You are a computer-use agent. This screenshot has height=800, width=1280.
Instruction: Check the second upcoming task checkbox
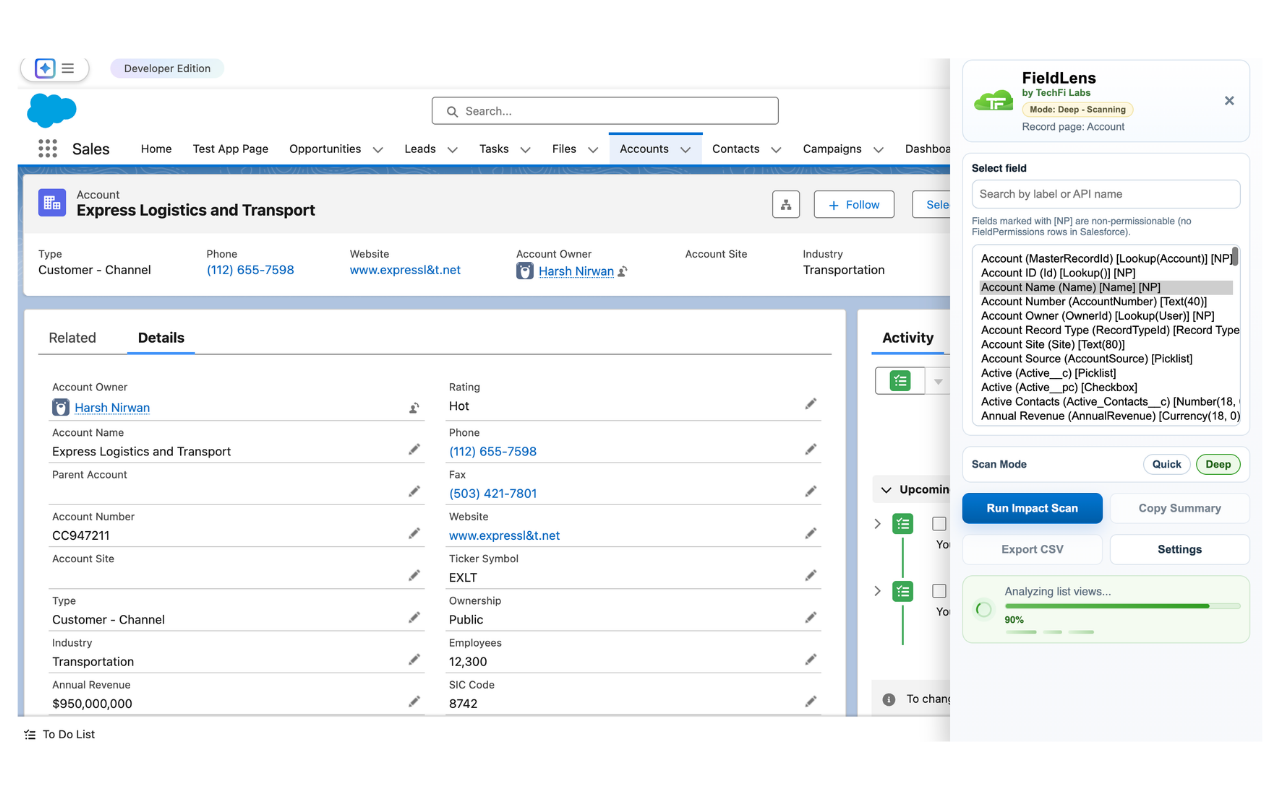(939, 591)
